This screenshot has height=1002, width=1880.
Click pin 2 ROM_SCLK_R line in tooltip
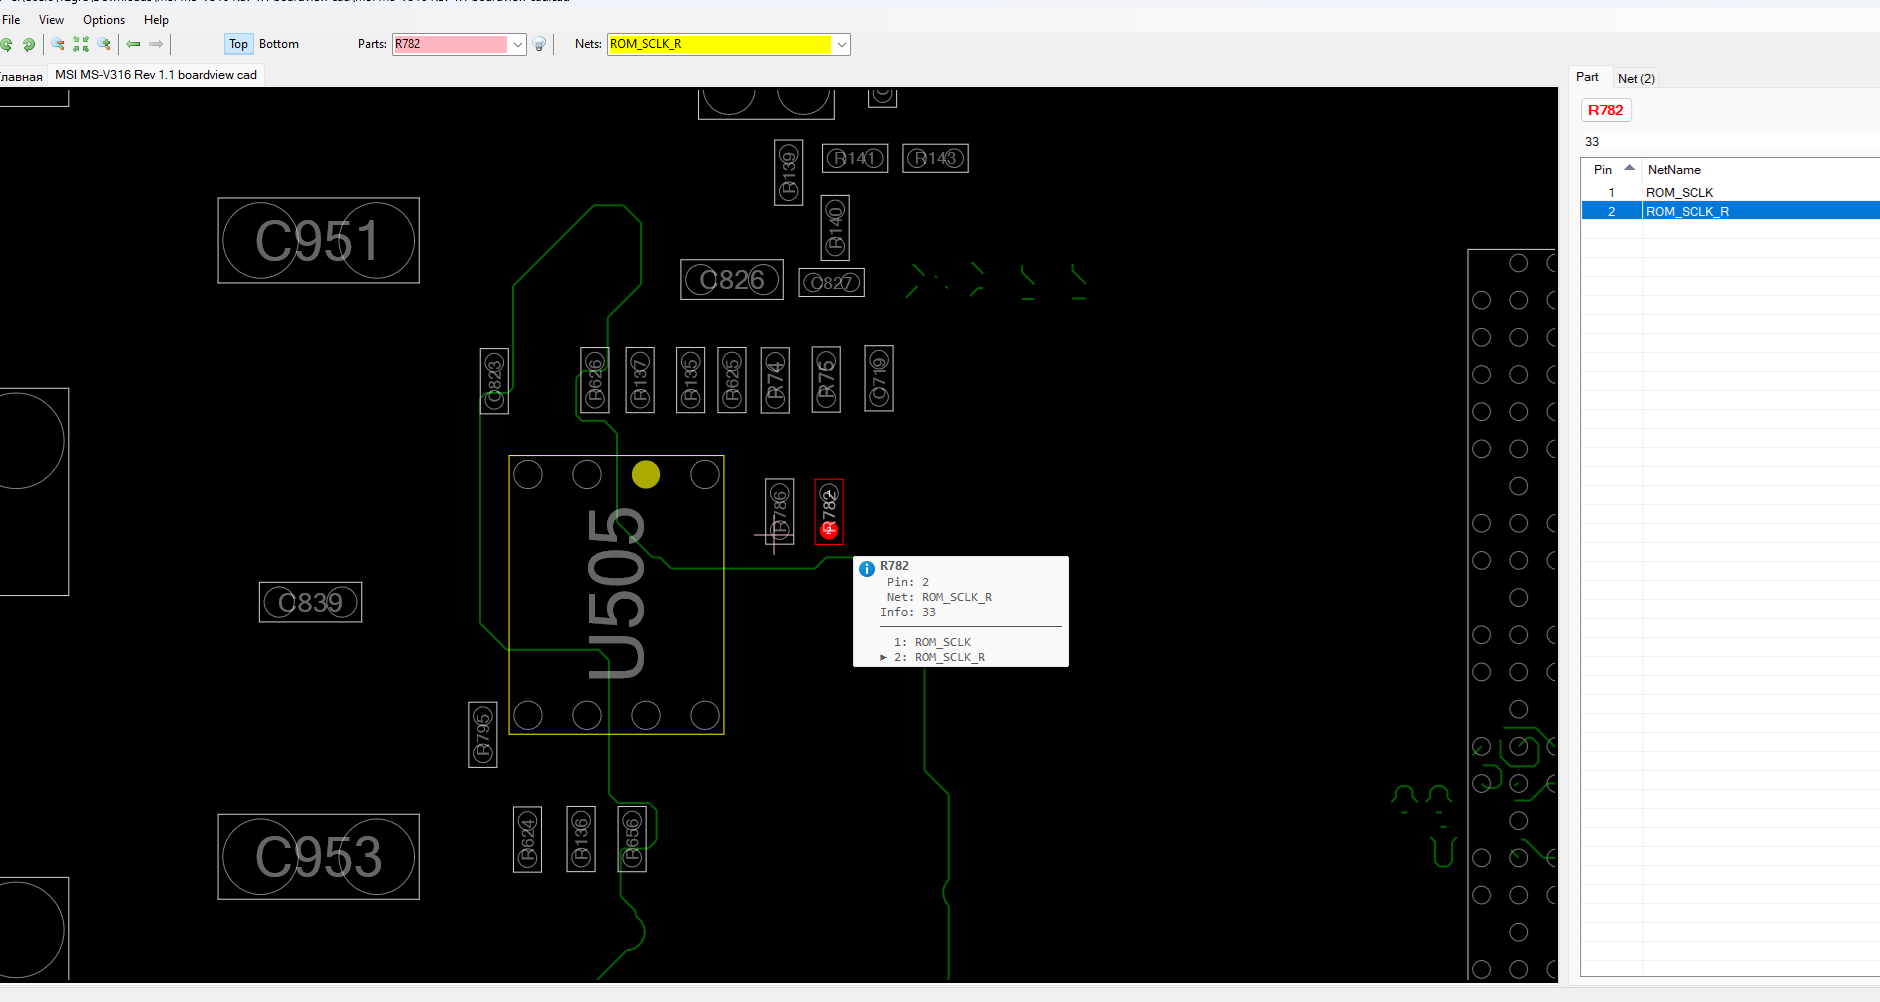[x=939, y=657]
